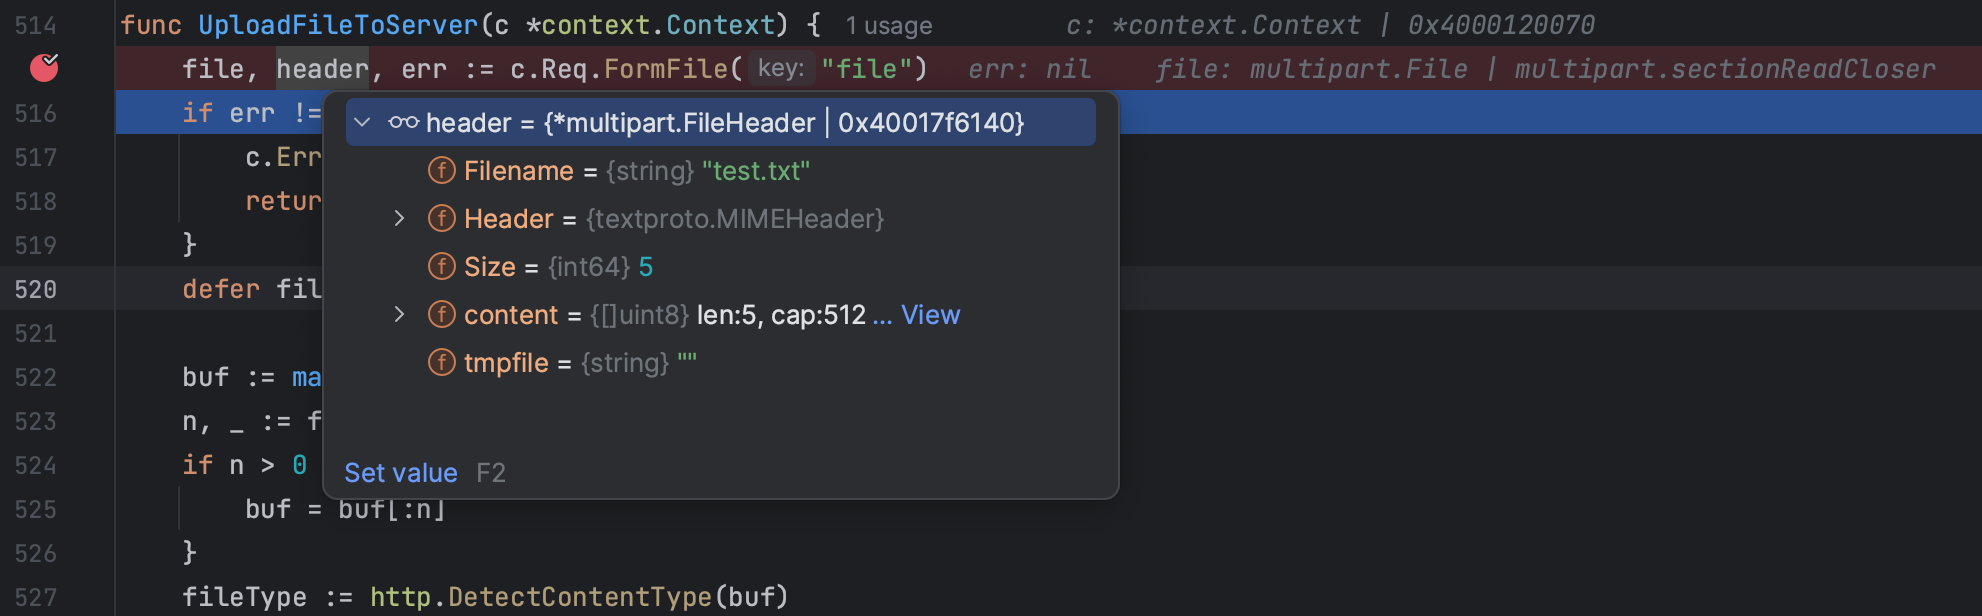
Task: Click the watch glasses icon beside header
Action: click(404, 122)
